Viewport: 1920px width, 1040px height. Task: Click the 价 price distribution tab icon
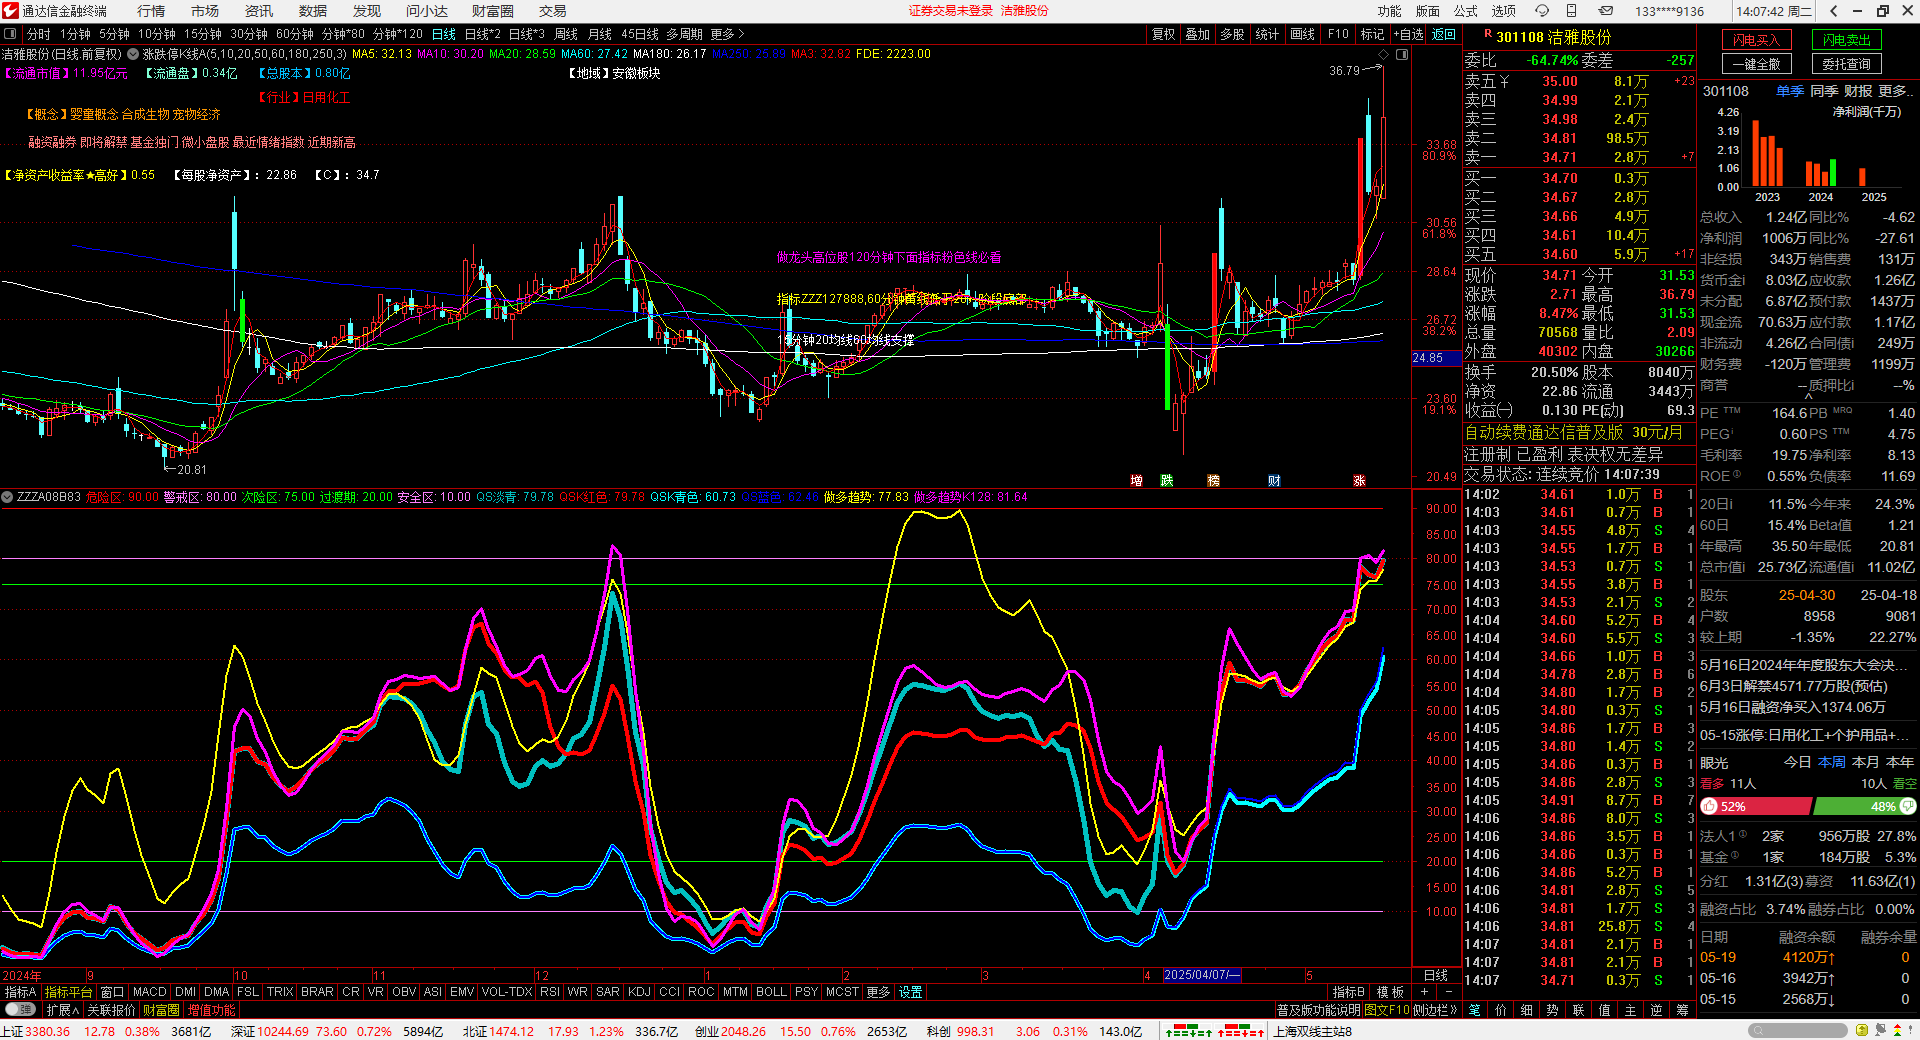(x=1500, y=1010)
